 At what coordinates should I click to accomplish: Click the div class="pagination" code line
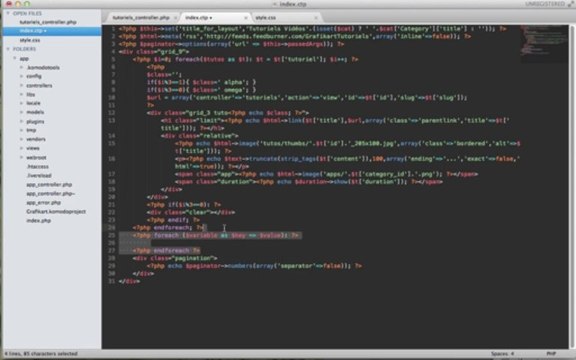pos(175,258)
